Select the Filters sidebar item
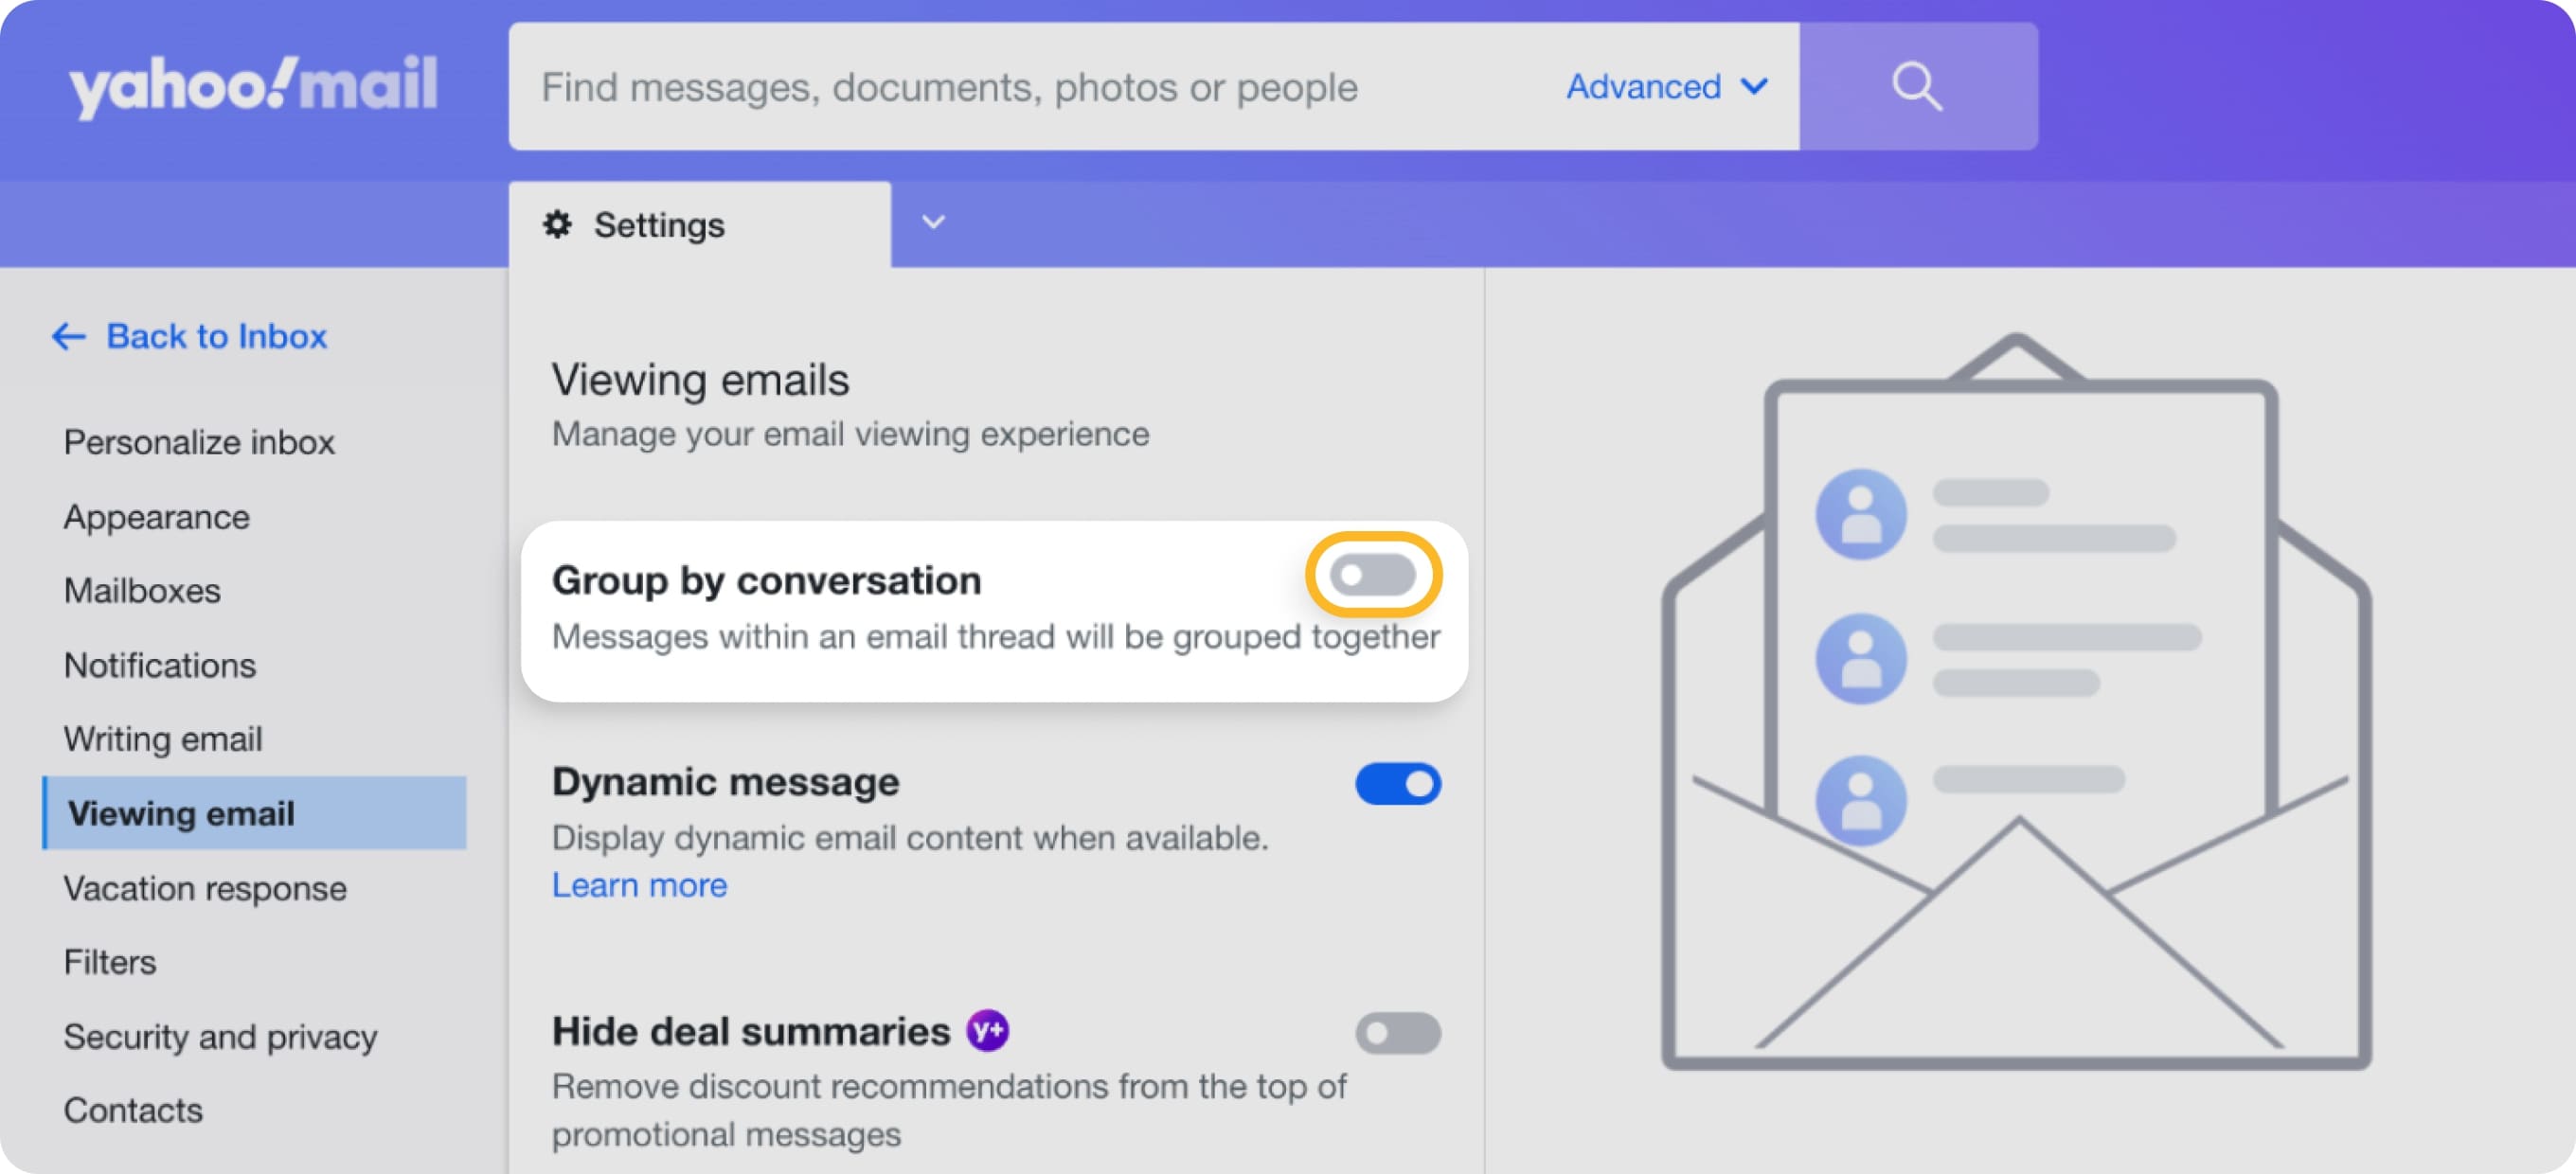 coord(107,961)
